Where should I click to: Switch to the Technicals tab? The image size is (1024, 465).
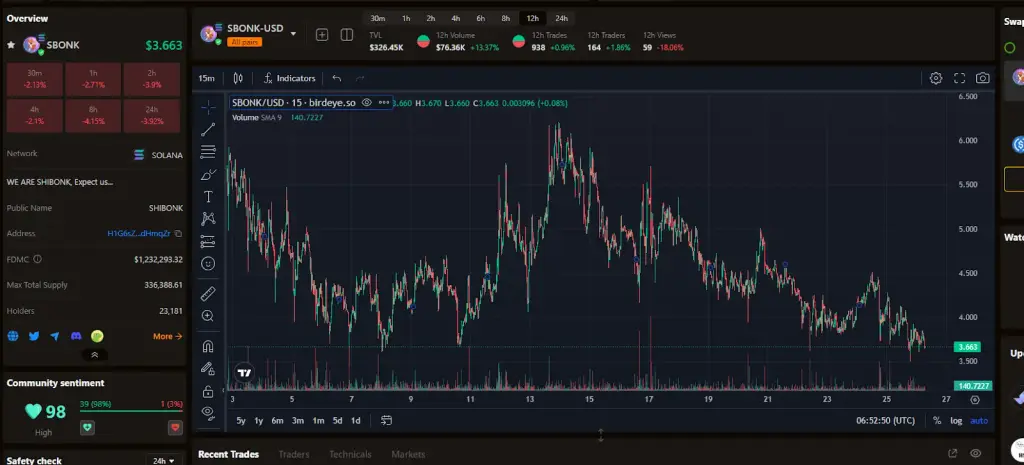click(x=350, y=454)
